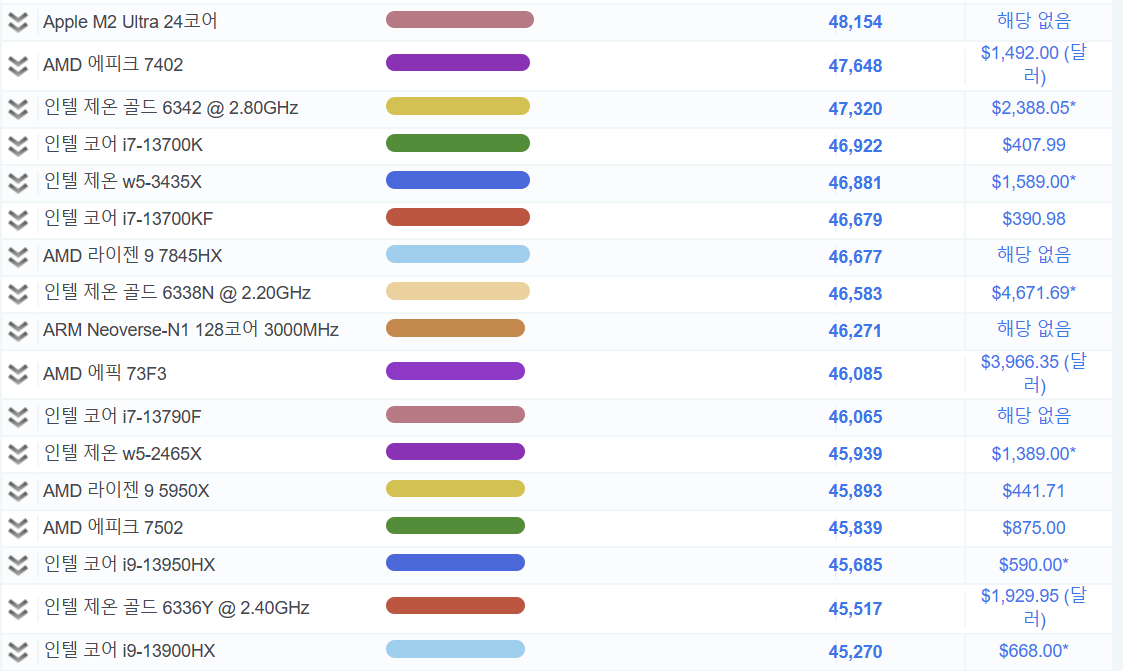Expand chevron beside 인텔 코어 i7-13700K
The width and height of the screenshot is (1123, 671).
18,146
